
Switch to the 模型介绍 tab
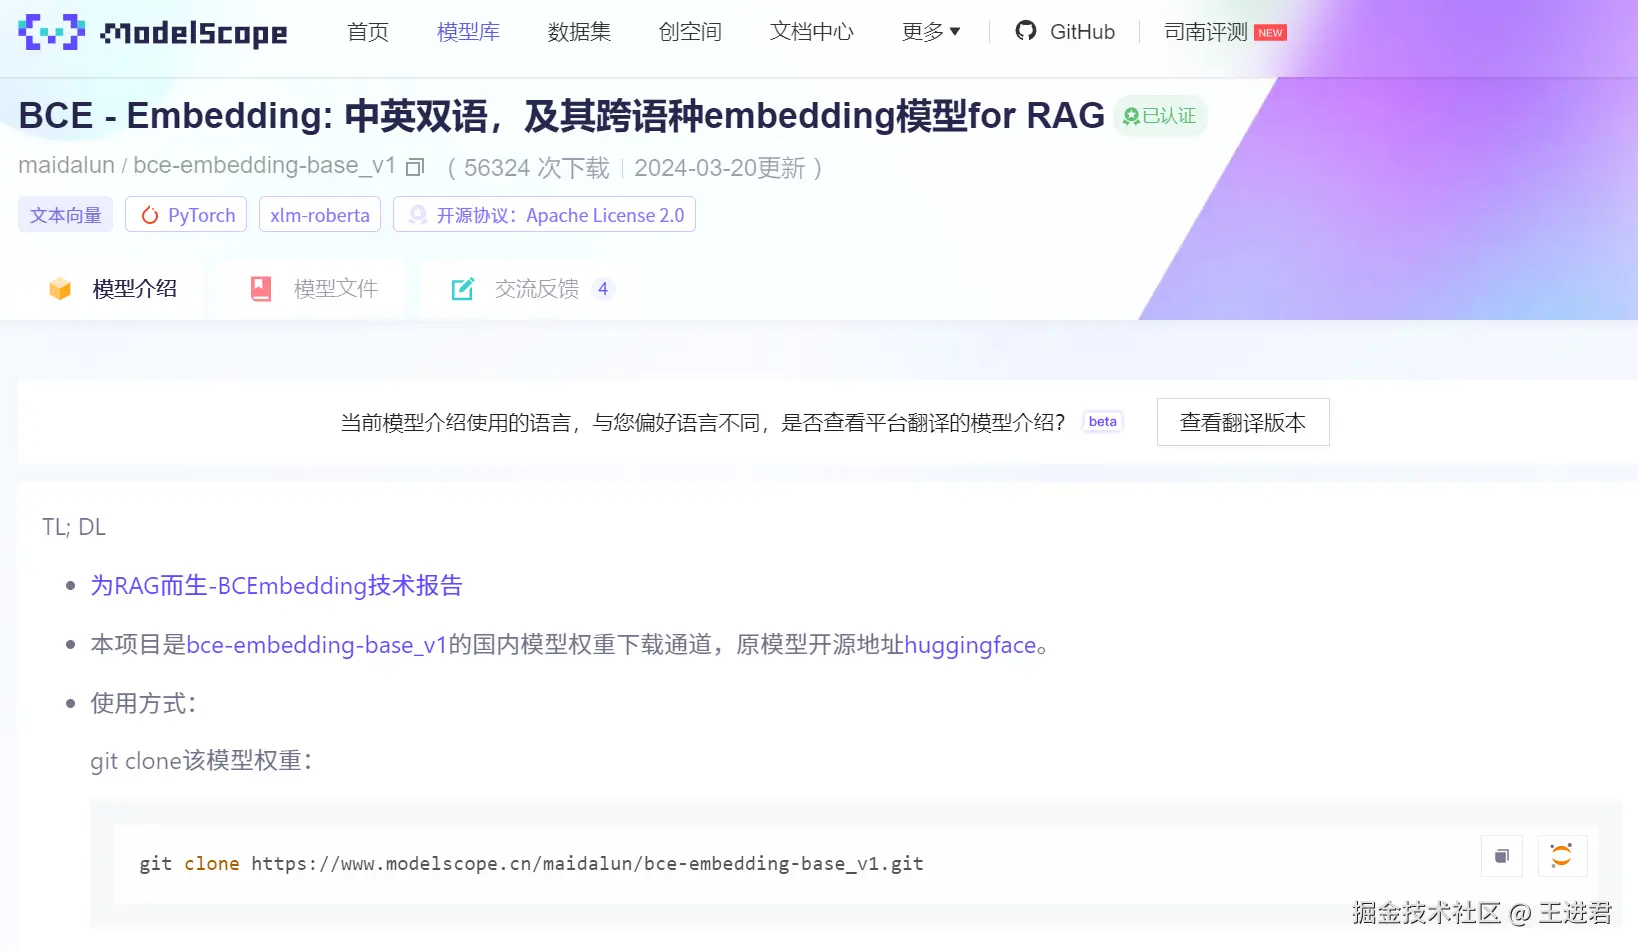pos(113,289)
